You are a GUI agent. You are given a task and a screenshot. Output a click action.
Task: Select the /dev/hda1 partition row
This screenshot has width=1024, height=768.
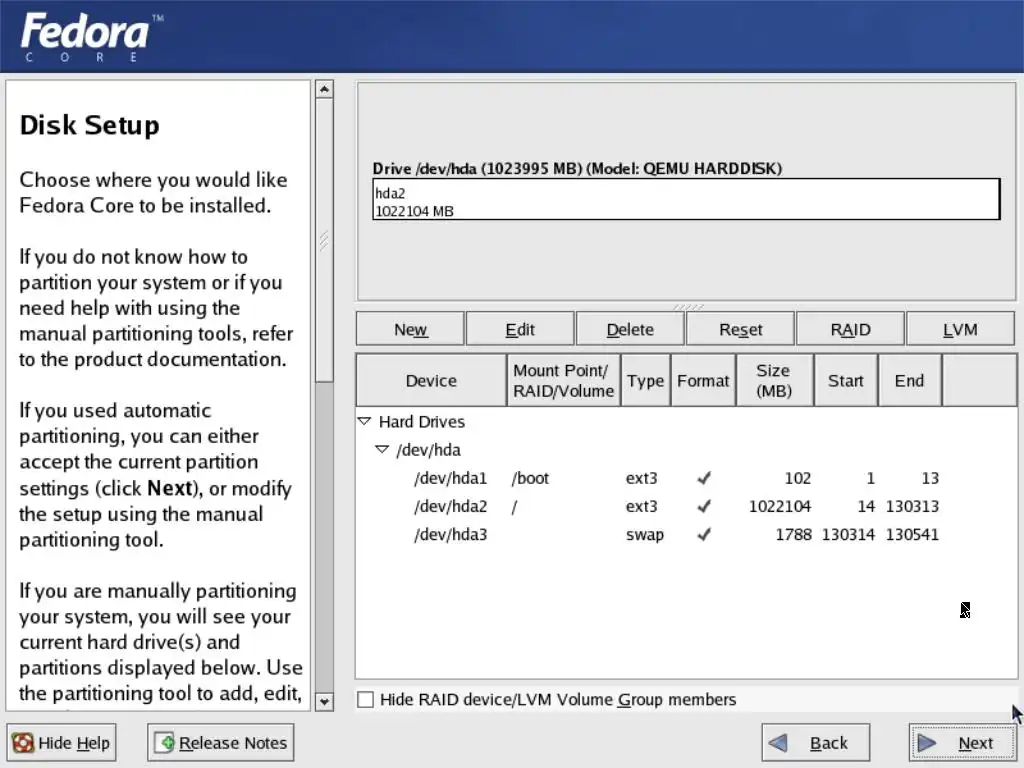coord(686,478)
